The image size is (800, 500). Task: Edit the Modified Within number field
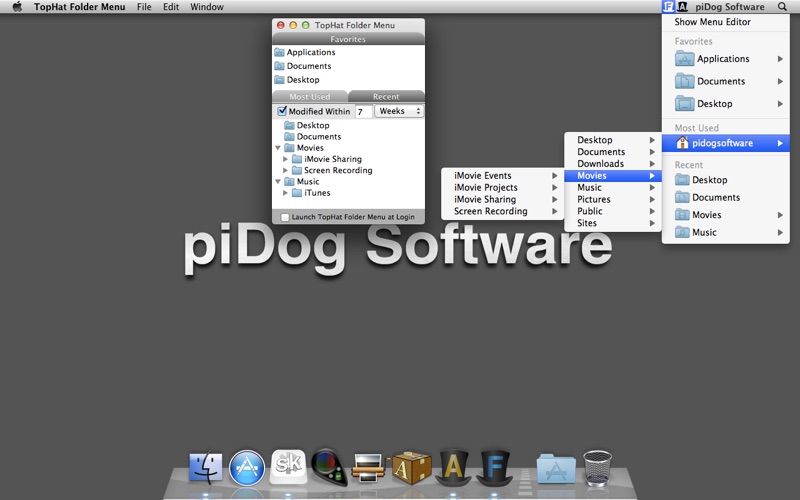pos(363,111)
